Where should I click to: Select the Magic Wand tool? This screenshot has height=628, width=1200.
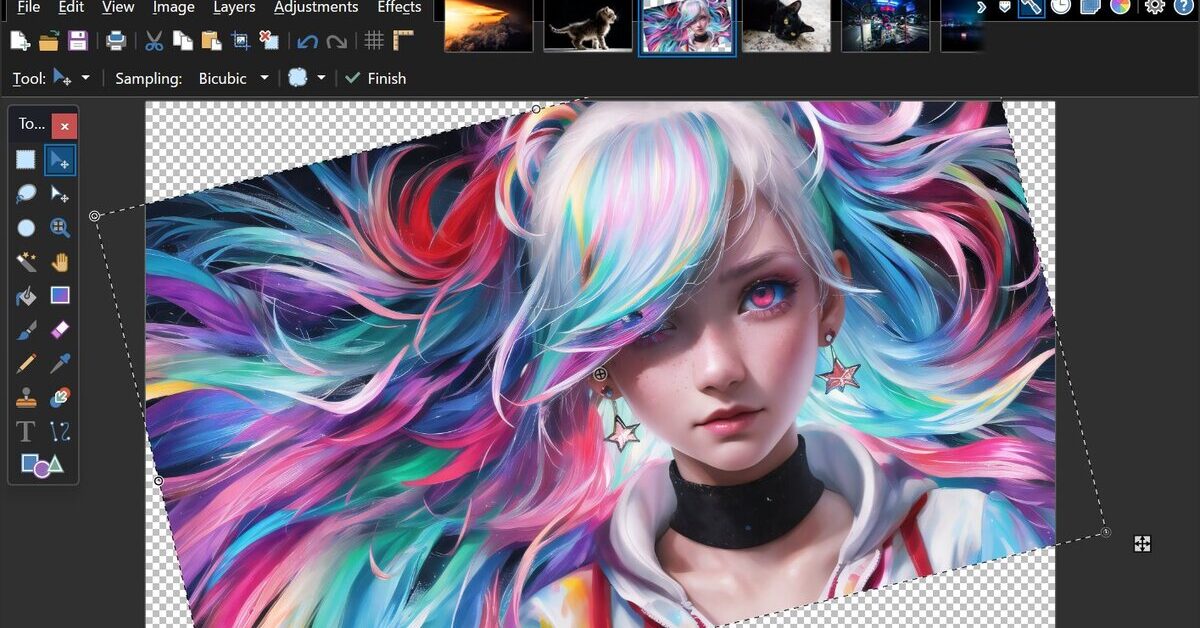tap(26, 261)
